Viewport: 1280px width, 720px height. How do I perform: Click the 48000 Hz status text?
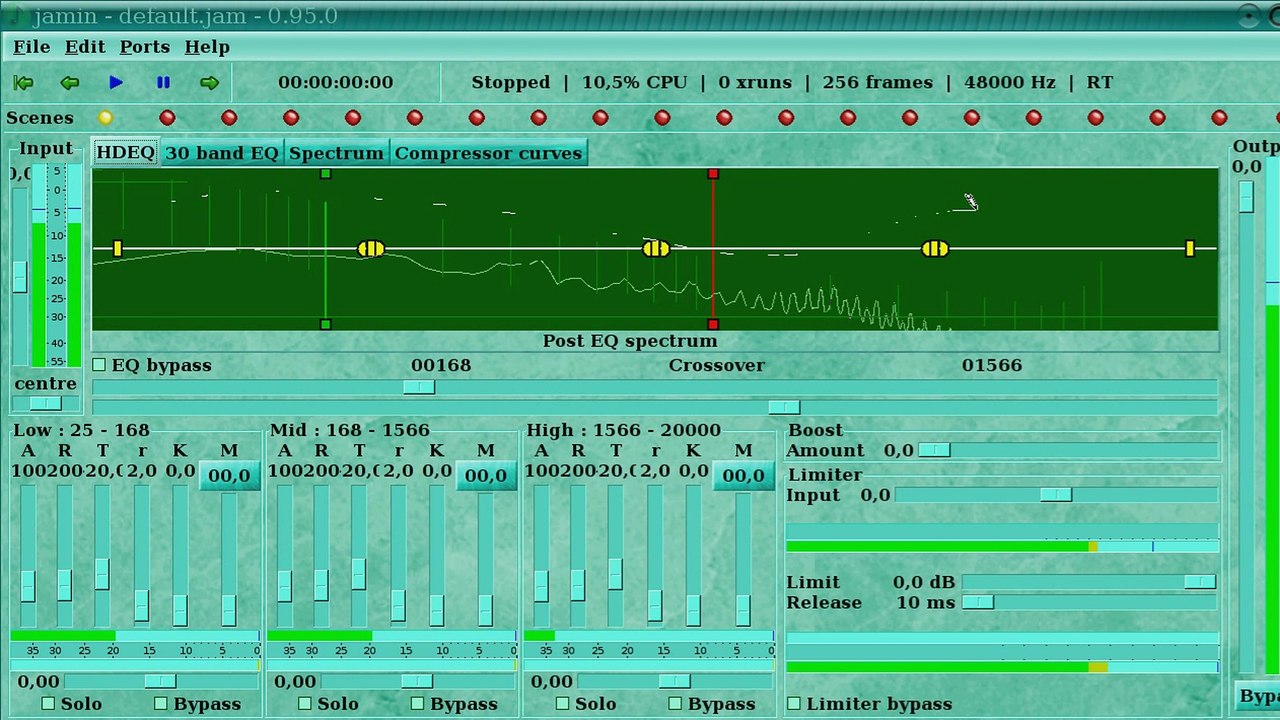(1009, 83)
